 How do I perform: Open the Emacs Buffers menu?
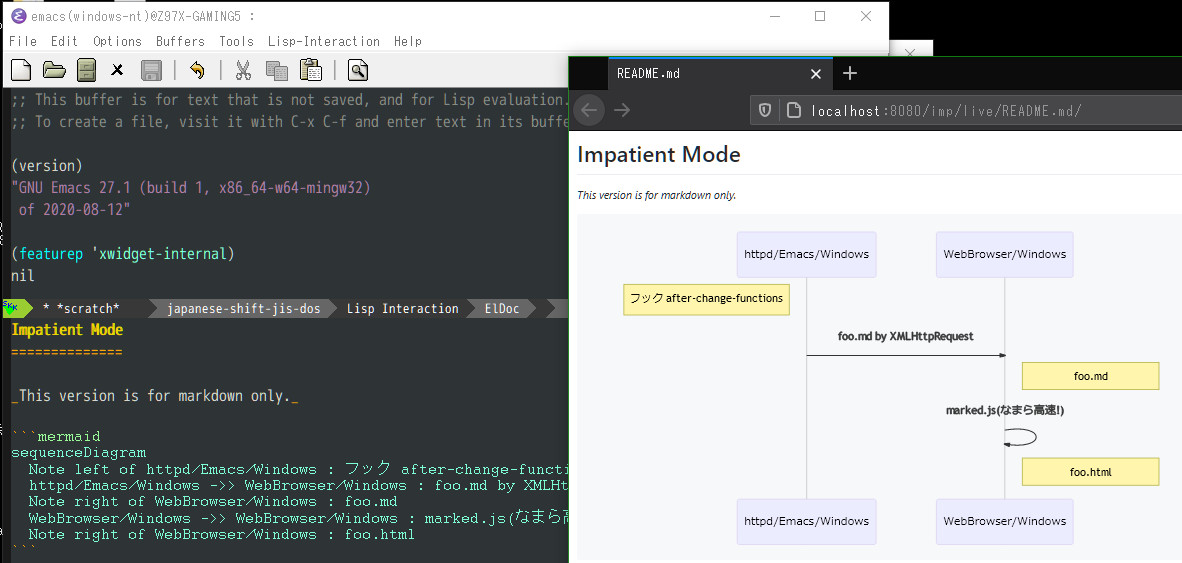click(x=180, y=41)
